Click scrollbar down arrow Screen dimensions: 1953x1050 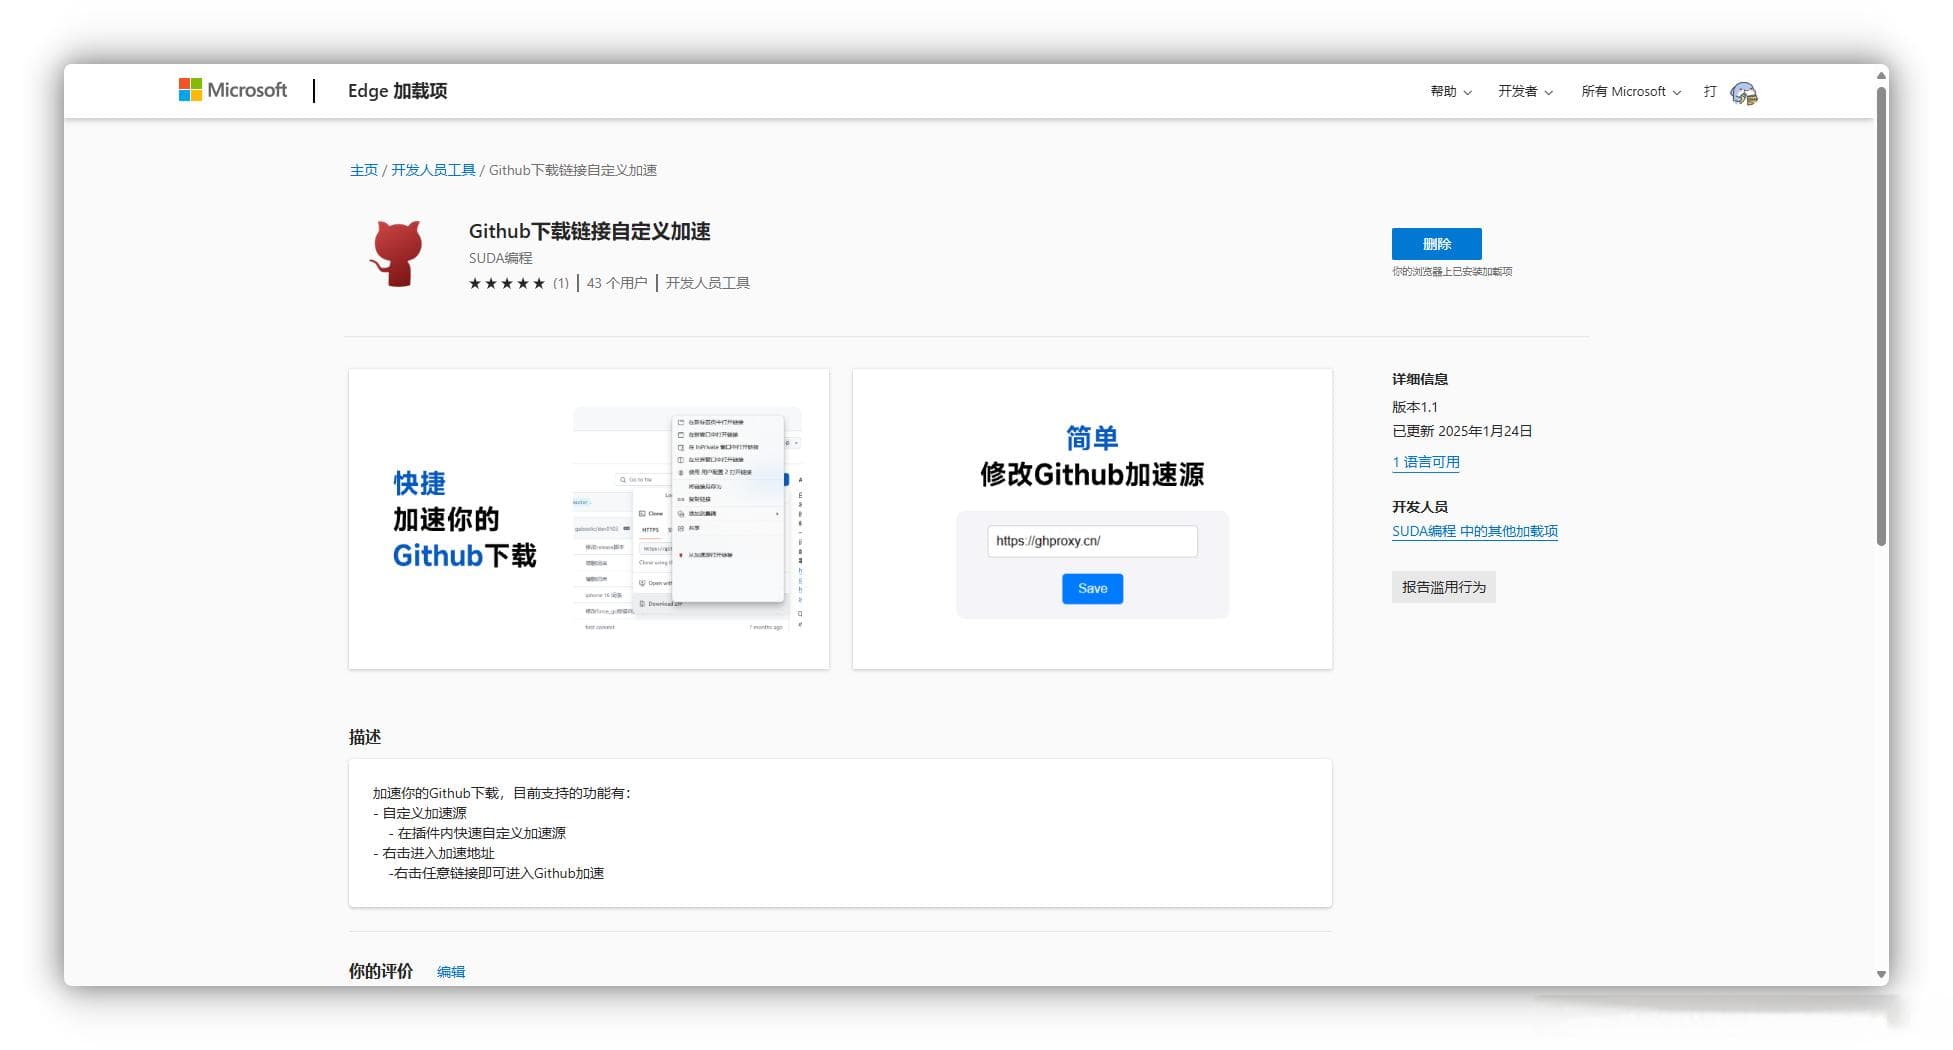(1881, 975)
